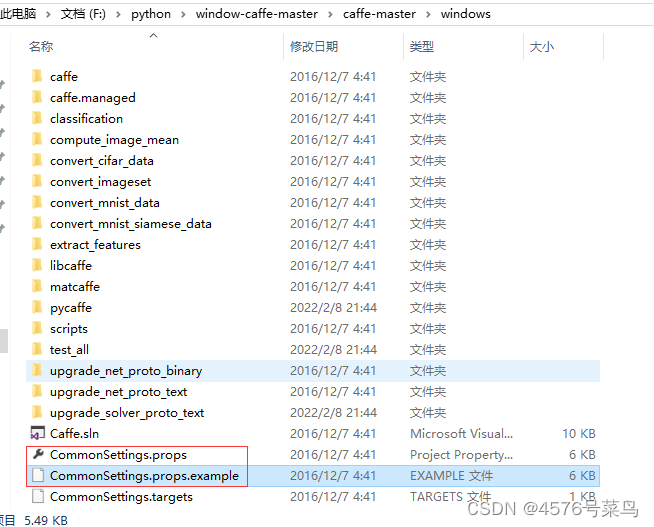
Task: Go to caffe-master breadcrumb
Action: (379, 14)
